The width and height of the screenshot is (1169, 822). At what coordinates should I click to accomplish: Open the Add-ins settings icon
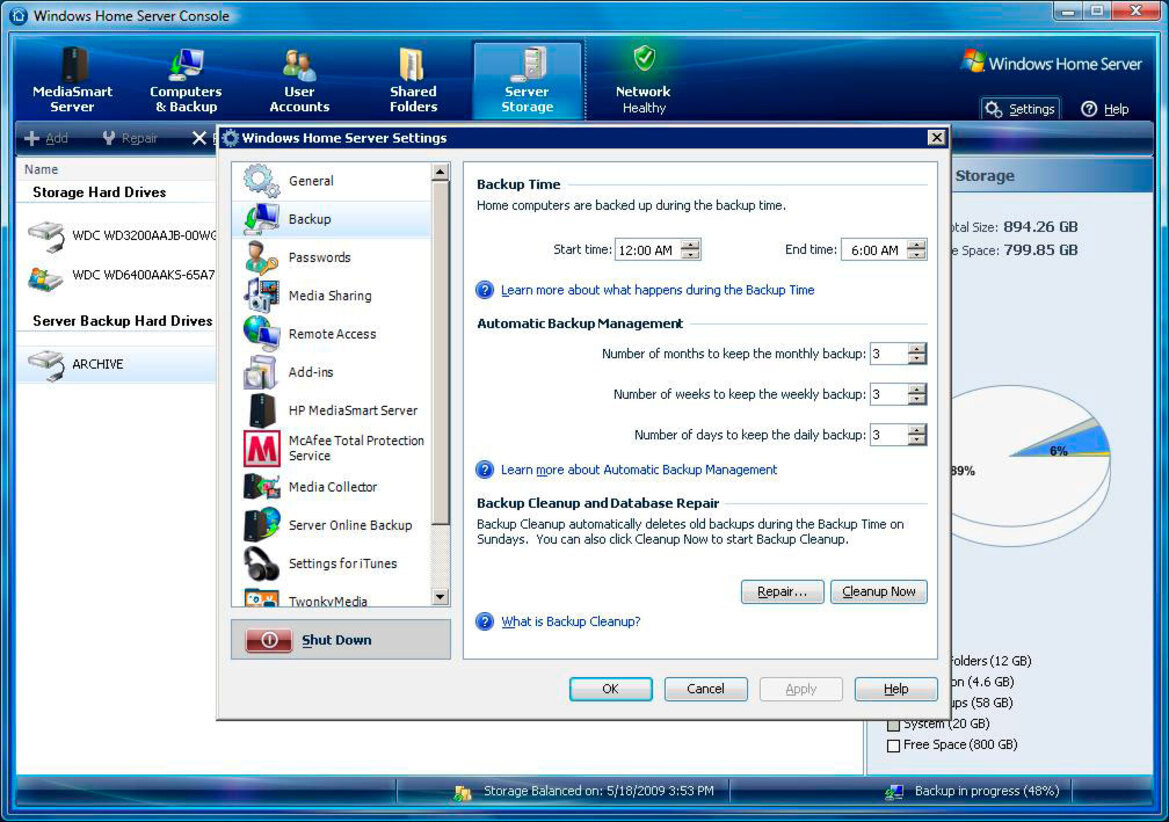pyautogui.click(x=261, y=372)
